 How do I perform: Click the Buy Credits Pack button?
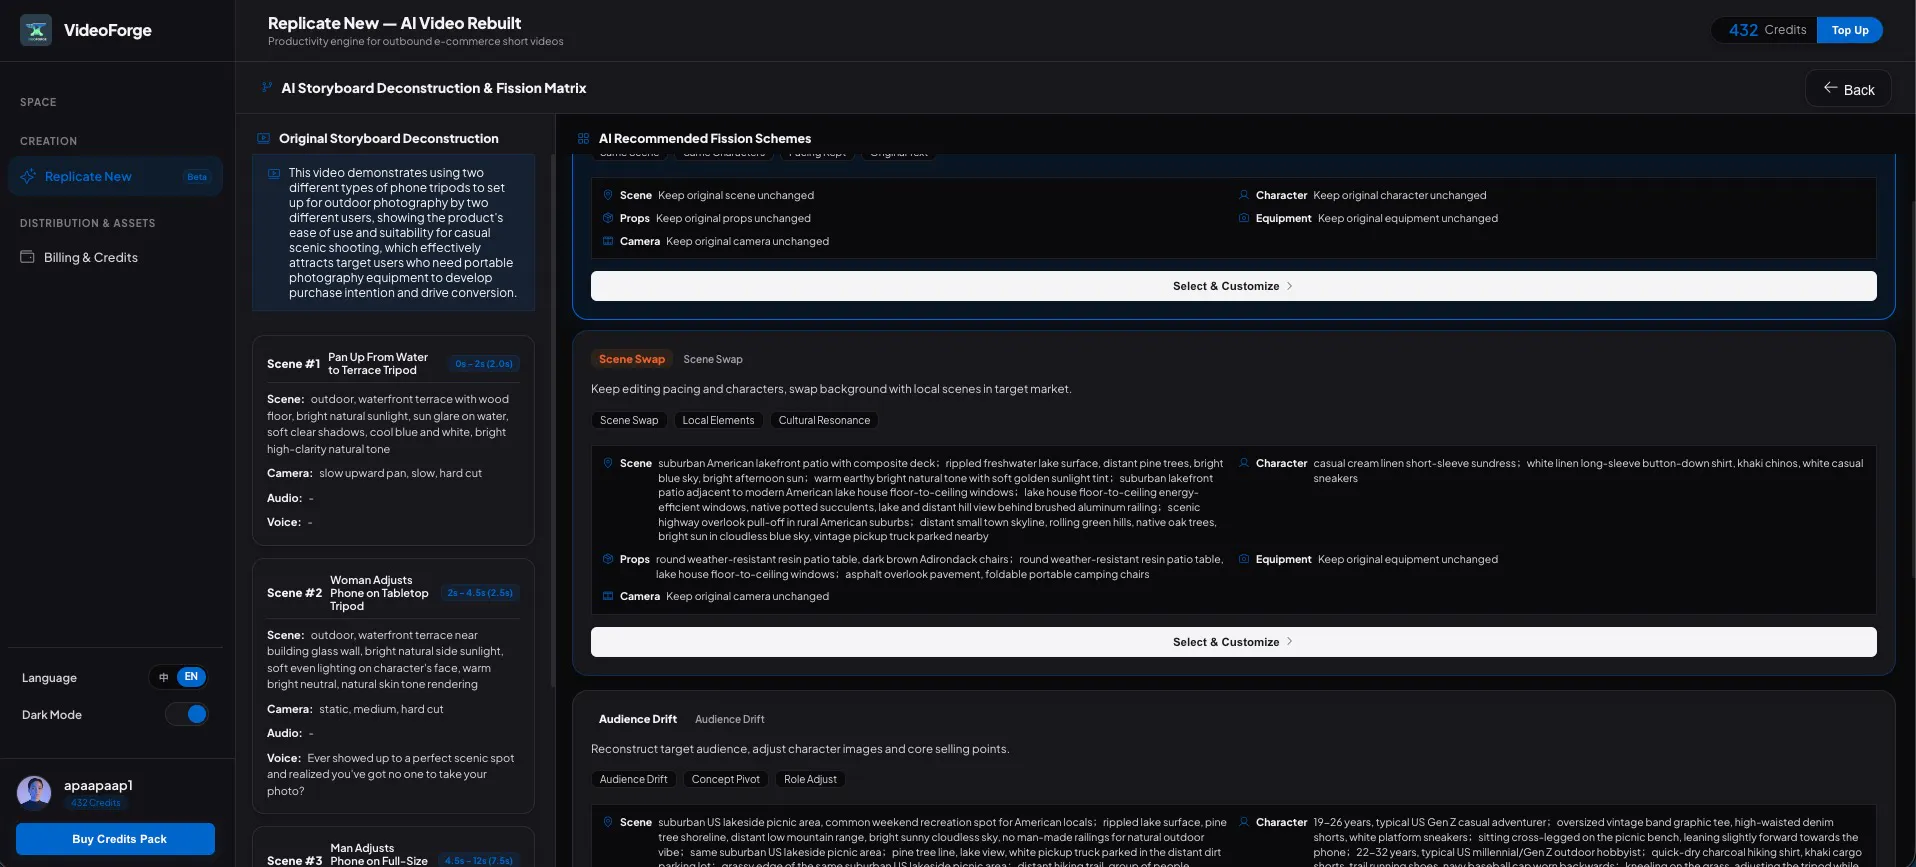pyautogui.click(x=115, y=839)
